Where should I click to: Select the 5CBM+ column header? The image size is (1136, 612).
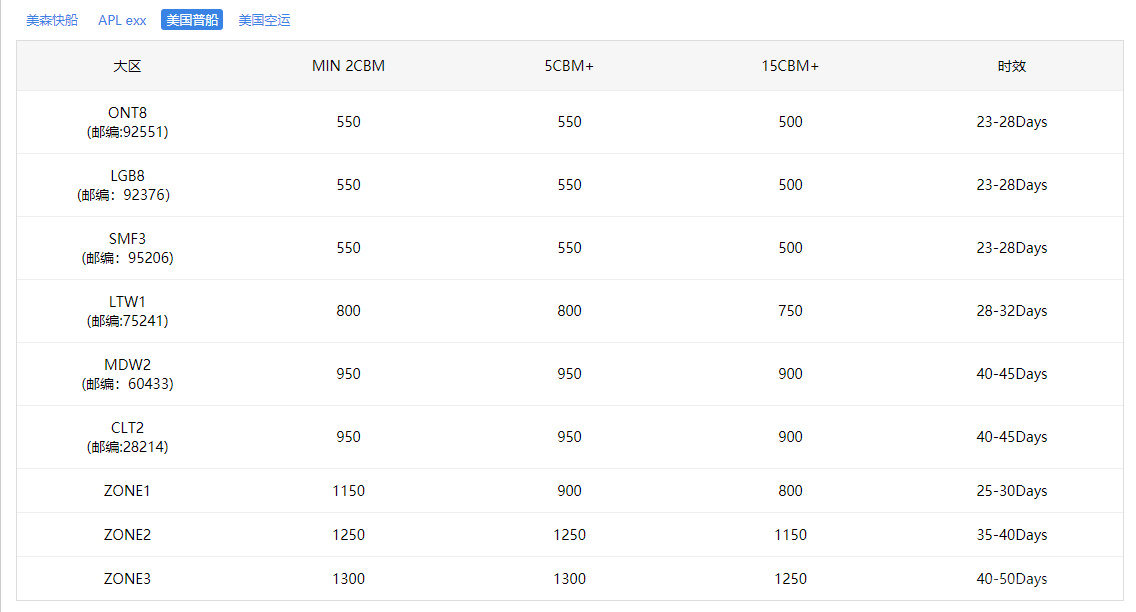click(569, 66)
